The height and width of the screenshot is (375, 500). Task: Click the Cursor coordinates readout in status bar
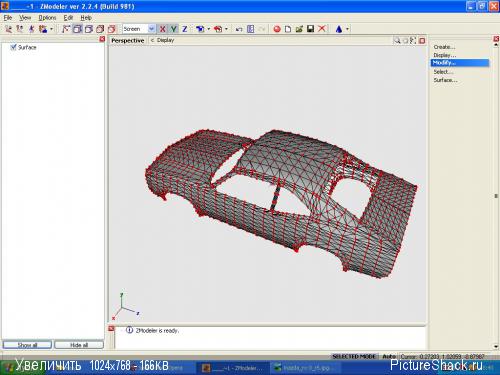442,356
